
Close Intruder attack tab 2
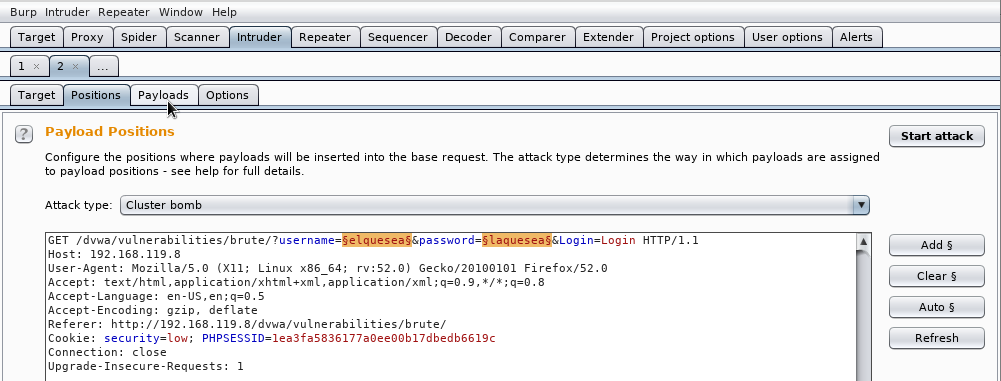click(75, 66)
